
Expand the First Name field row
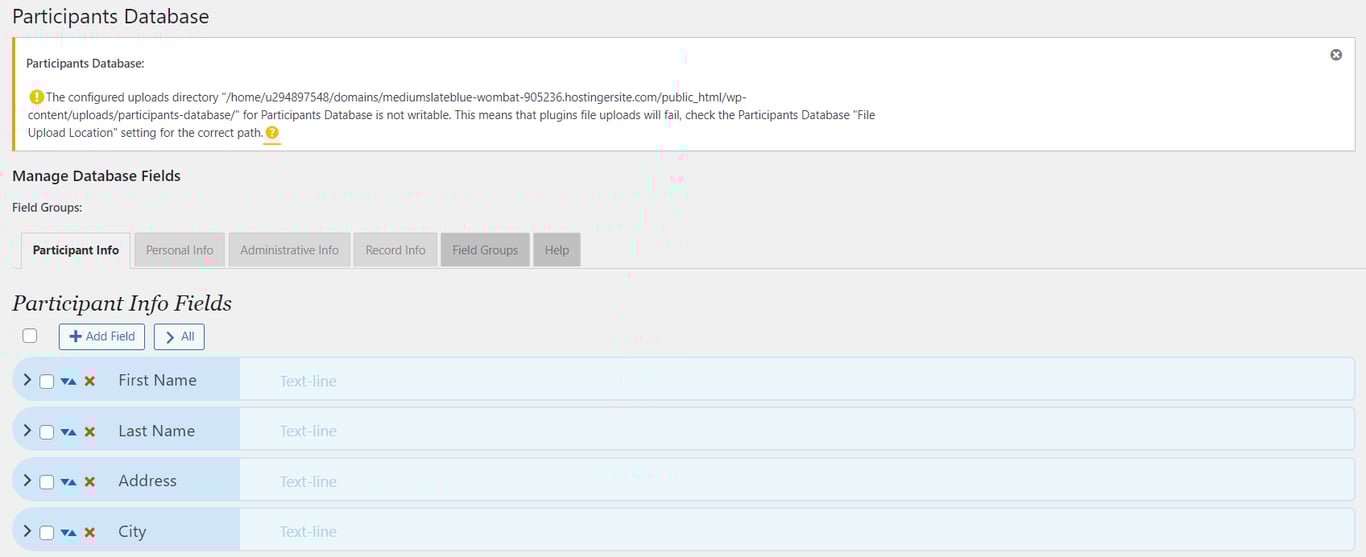(x=27, y=380)
